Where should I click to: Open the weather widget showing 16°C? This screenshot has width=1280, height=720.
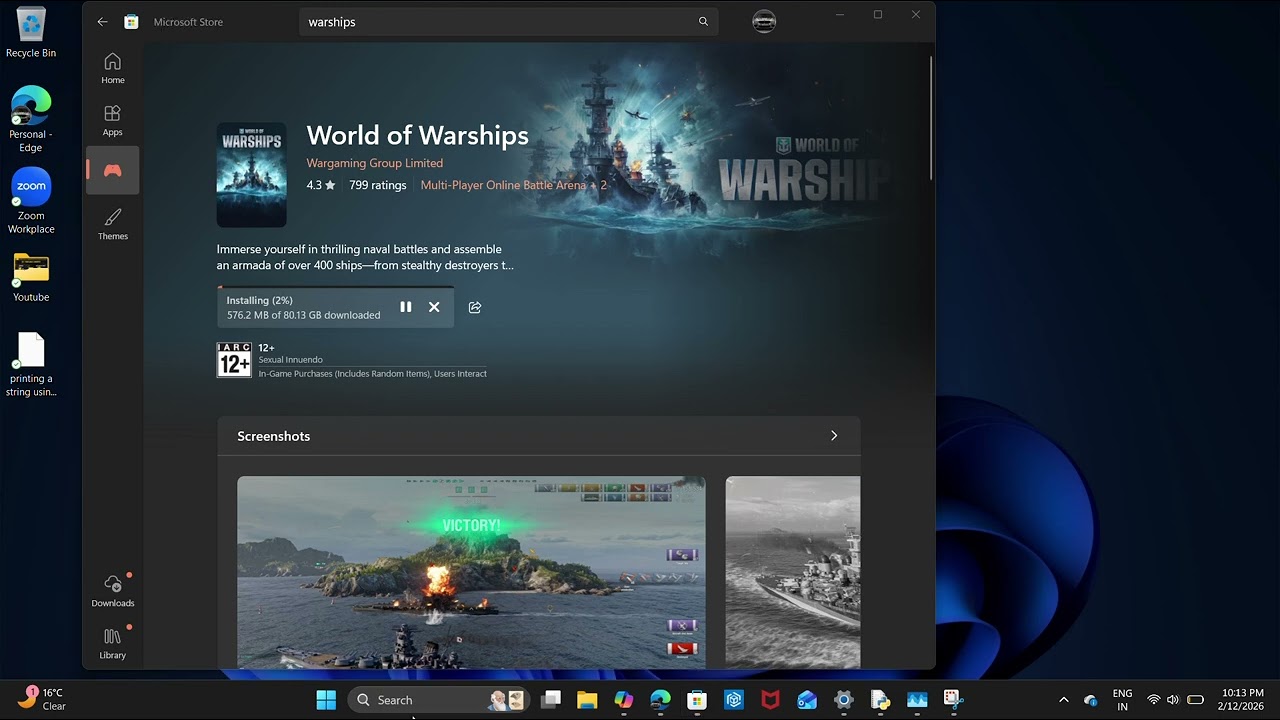[x=42, y=699]
